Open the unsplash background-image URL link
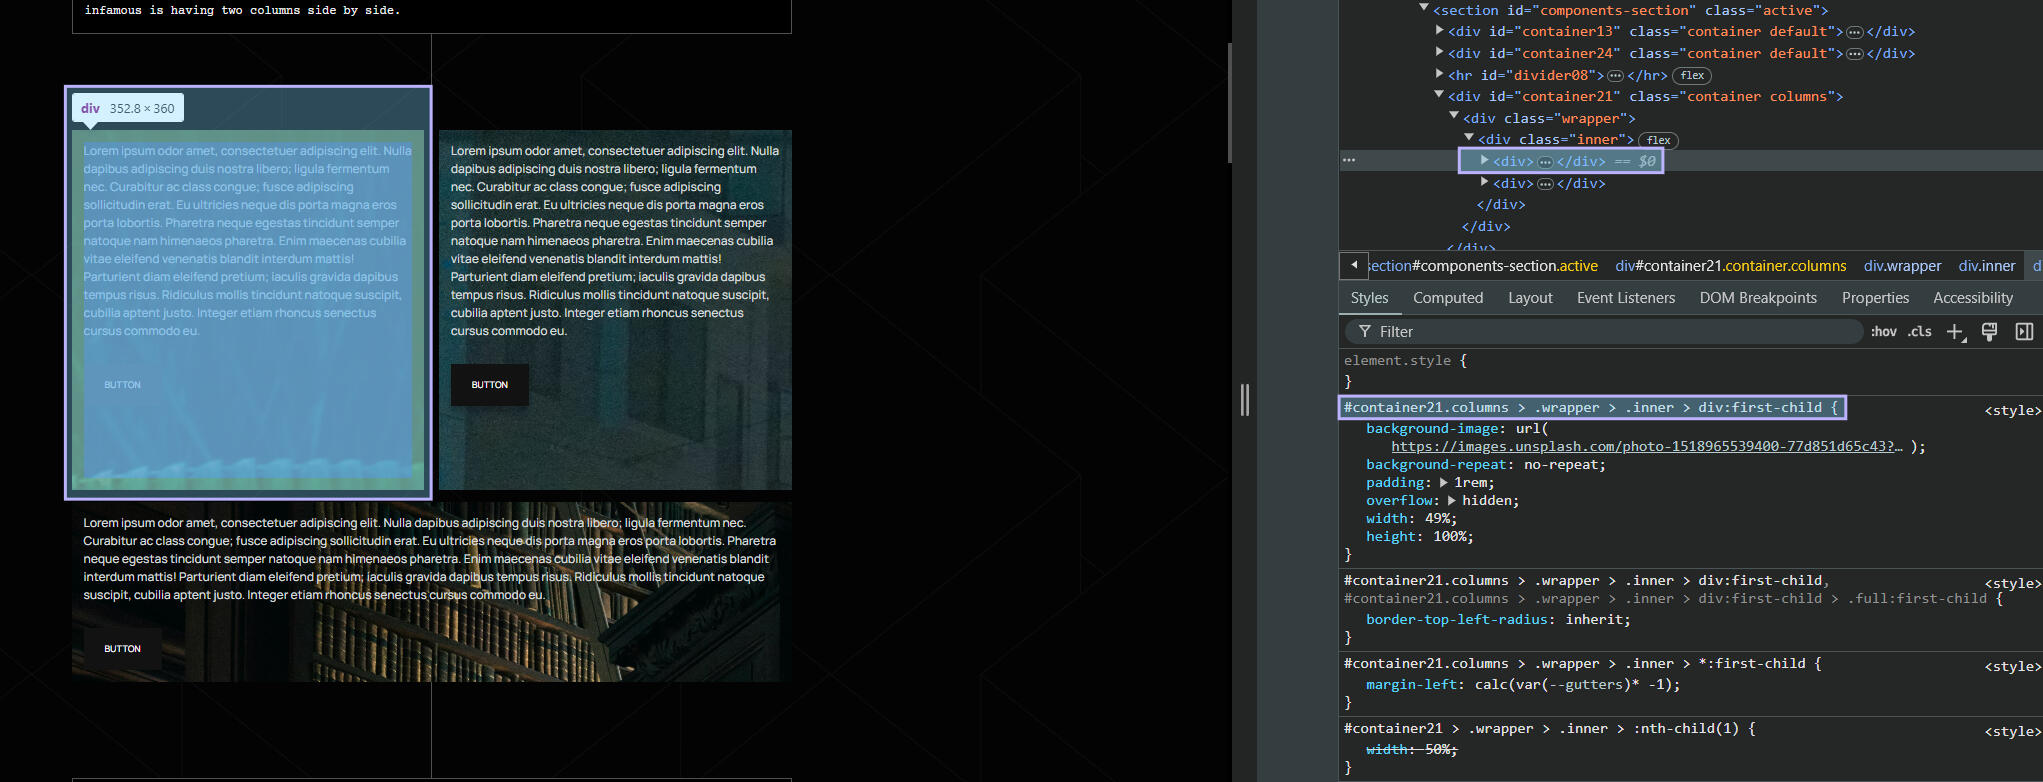The height and width of the screenshot is (782, 2043). (x=1646, y=447)
